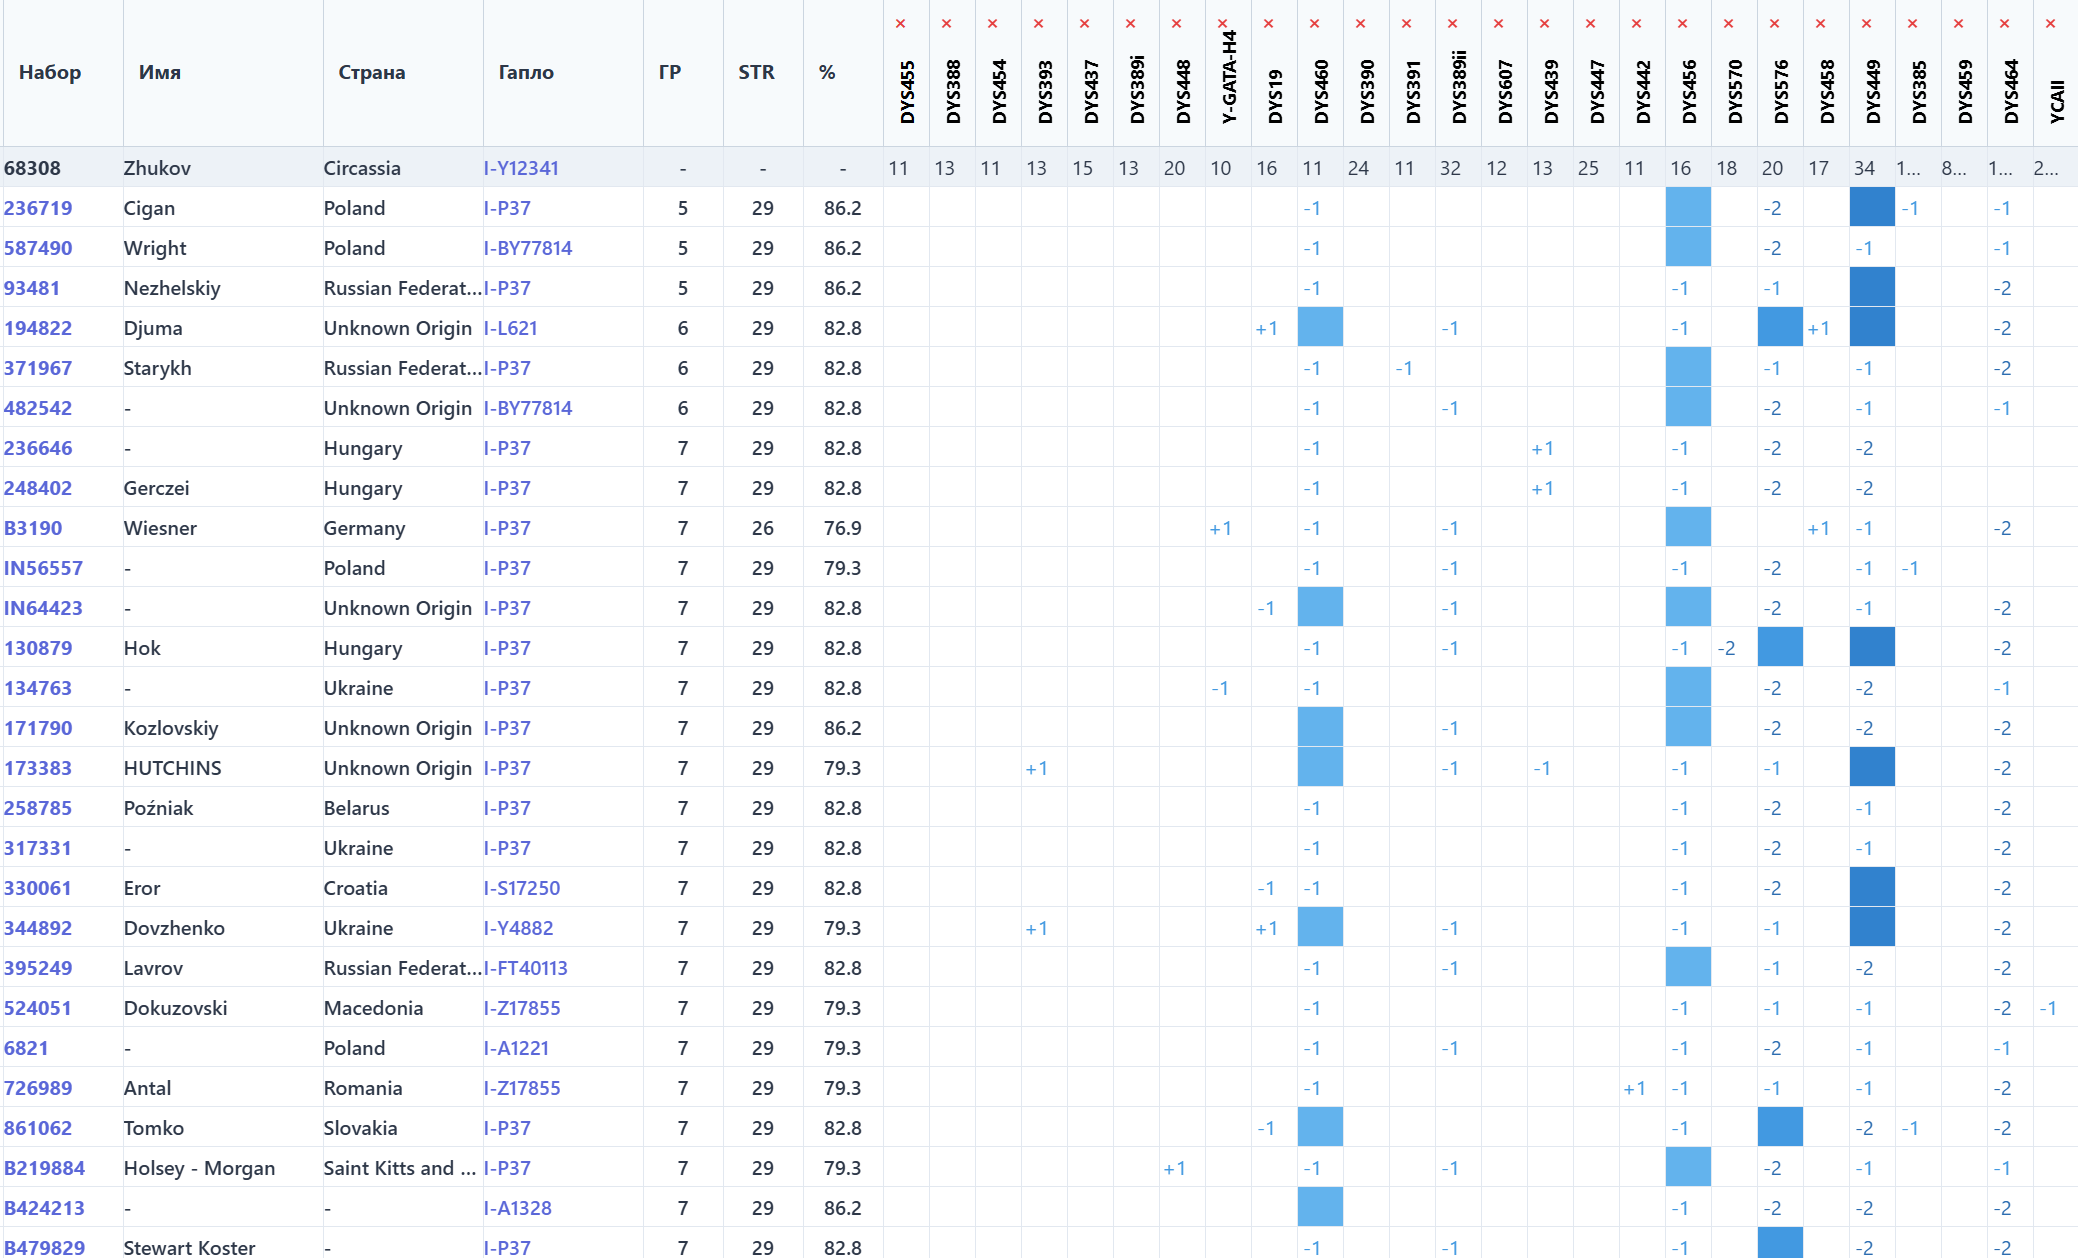The height and width of the screenshot is (1258, 2078).
Task: Remove the DYS464 column
Action: [x=2004, y=24]
